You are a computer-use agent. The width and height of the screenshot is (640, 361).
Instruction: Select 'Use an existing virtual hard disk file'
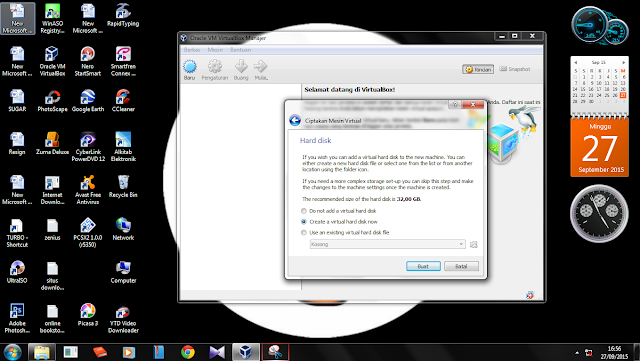point(345,232)
